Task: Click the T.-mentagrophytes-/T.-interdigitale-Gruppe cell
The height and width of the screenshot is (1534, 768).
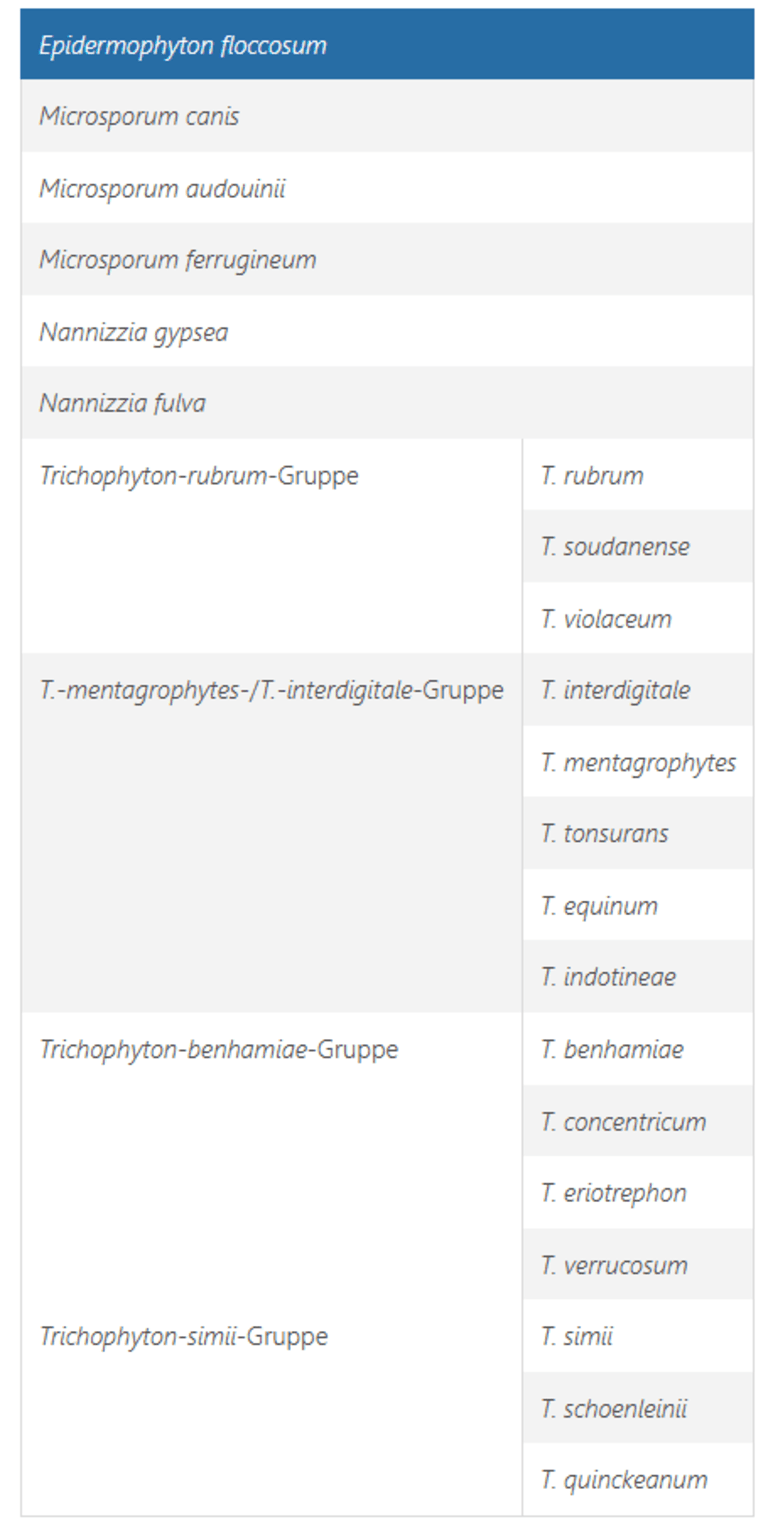Action: pyautogui.click(x=271, y=690)
